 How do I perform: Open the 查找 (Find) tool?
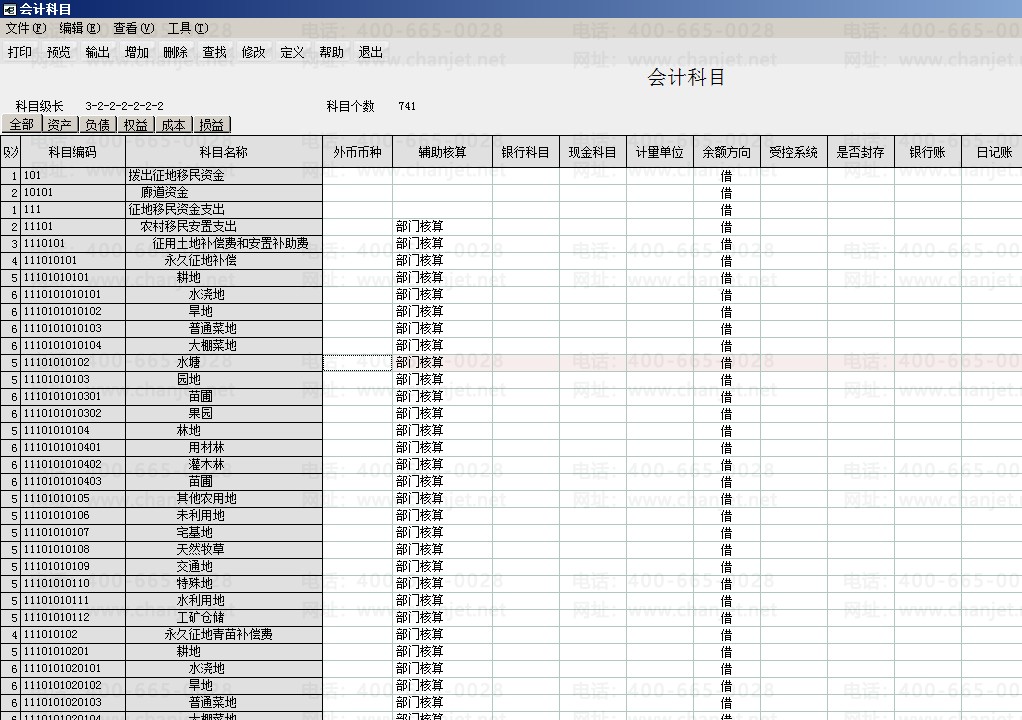[214, 52]
